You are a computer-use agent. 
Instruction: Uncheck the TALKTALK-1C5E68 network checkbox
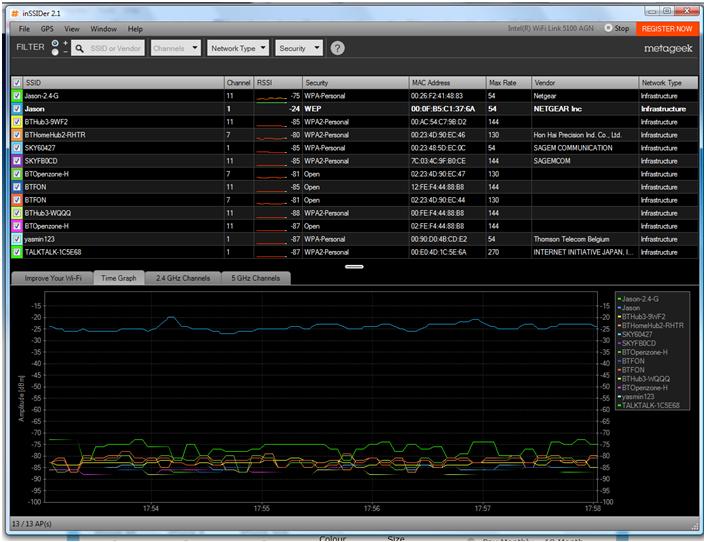(17, 252)
